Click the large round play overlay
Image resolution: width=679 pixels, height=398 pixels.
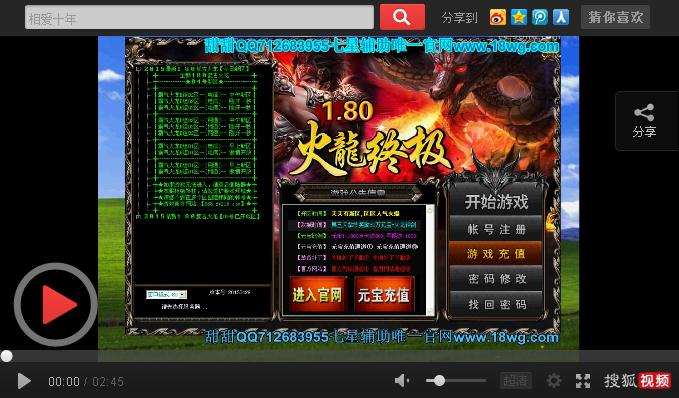pyautogui.click(x=55, y=304)
